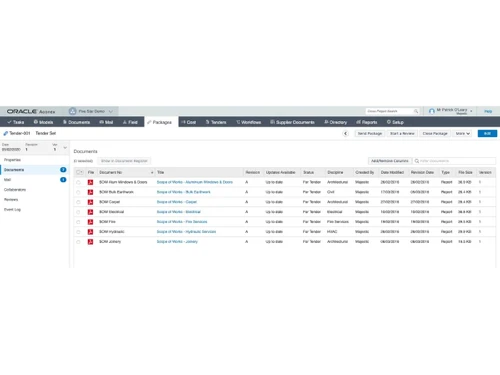Open PDF icon for BOM Hydraulic row
Screen dimensions: 500x375
[x=90, y=232]
